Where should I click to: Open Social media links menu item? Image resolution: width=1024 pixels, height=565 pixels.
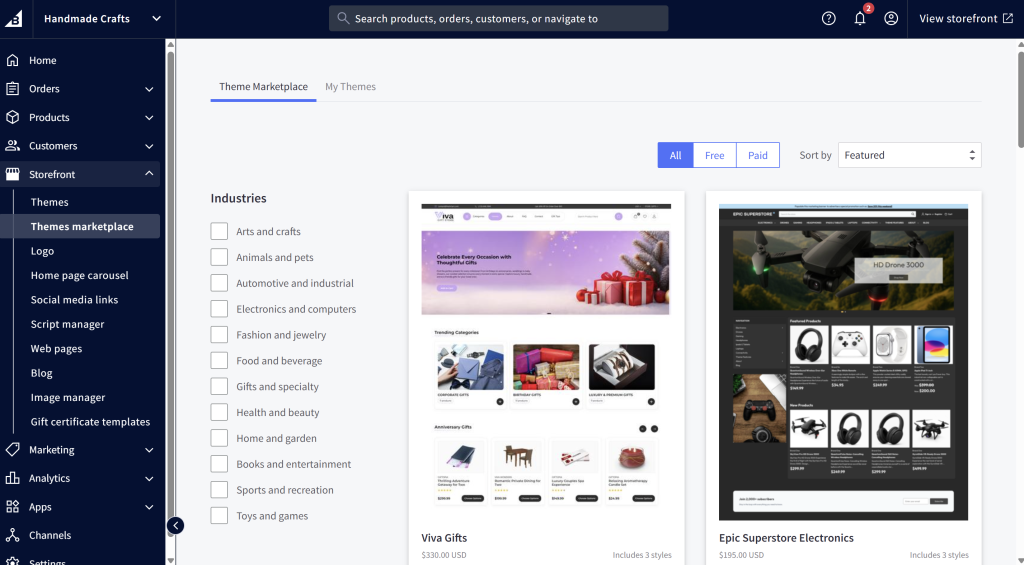pos(74,300)
